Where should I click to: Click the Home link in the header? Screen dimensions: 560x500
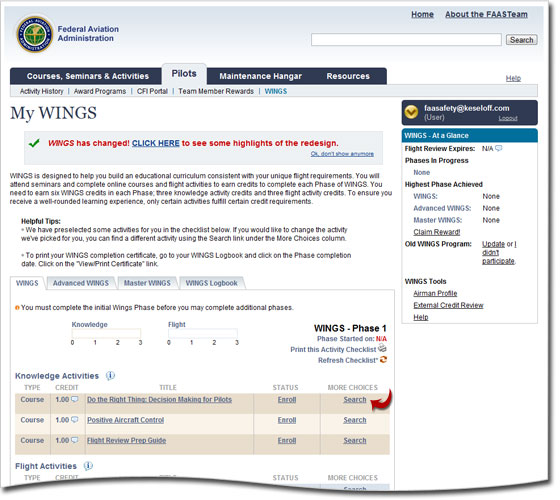click(x=422, y=14)
